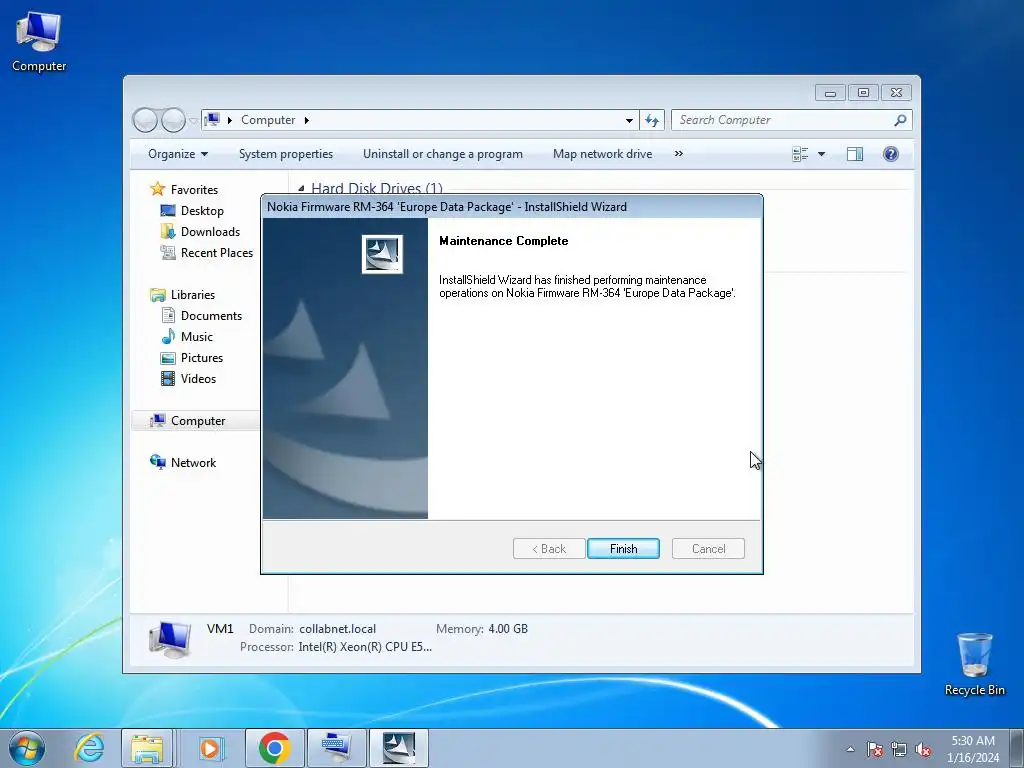Click Cancel button in InstallShield Wizard
Screen dimensions: 1024x768
tap(708, 549)
